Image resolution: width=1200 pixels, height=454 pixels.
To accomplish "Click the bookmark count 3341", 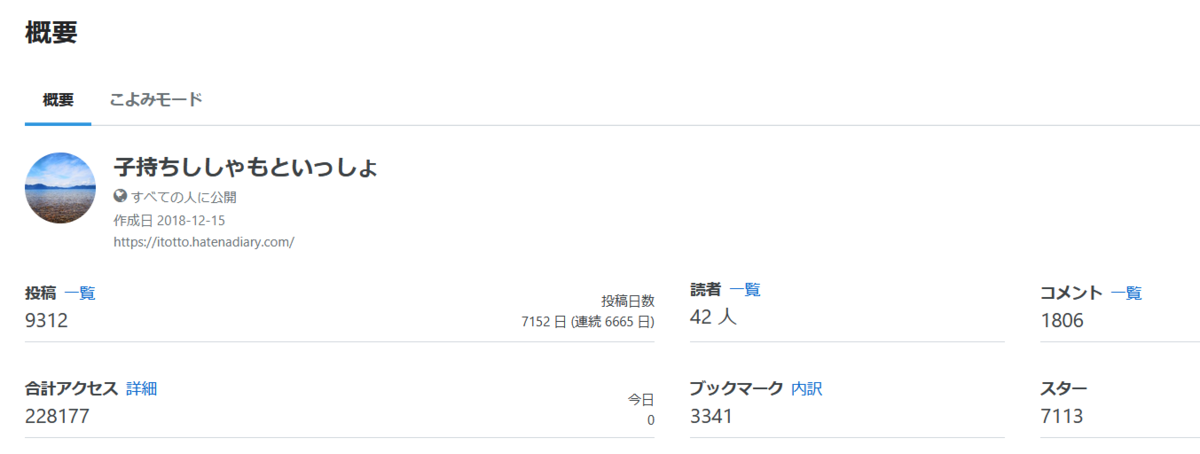I will tap(712, 417).
